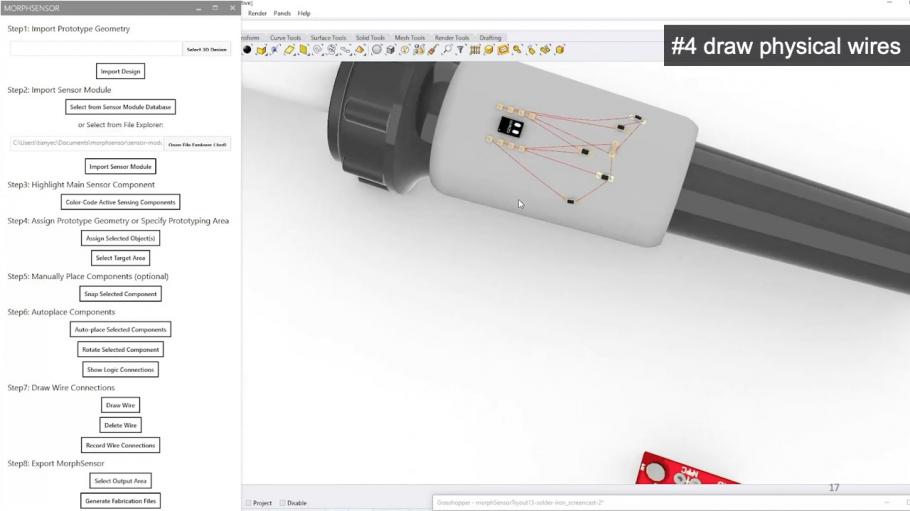Click the gray circle toolbar icon
Viewport: 910px width, 511px height.
coord(376,50)
